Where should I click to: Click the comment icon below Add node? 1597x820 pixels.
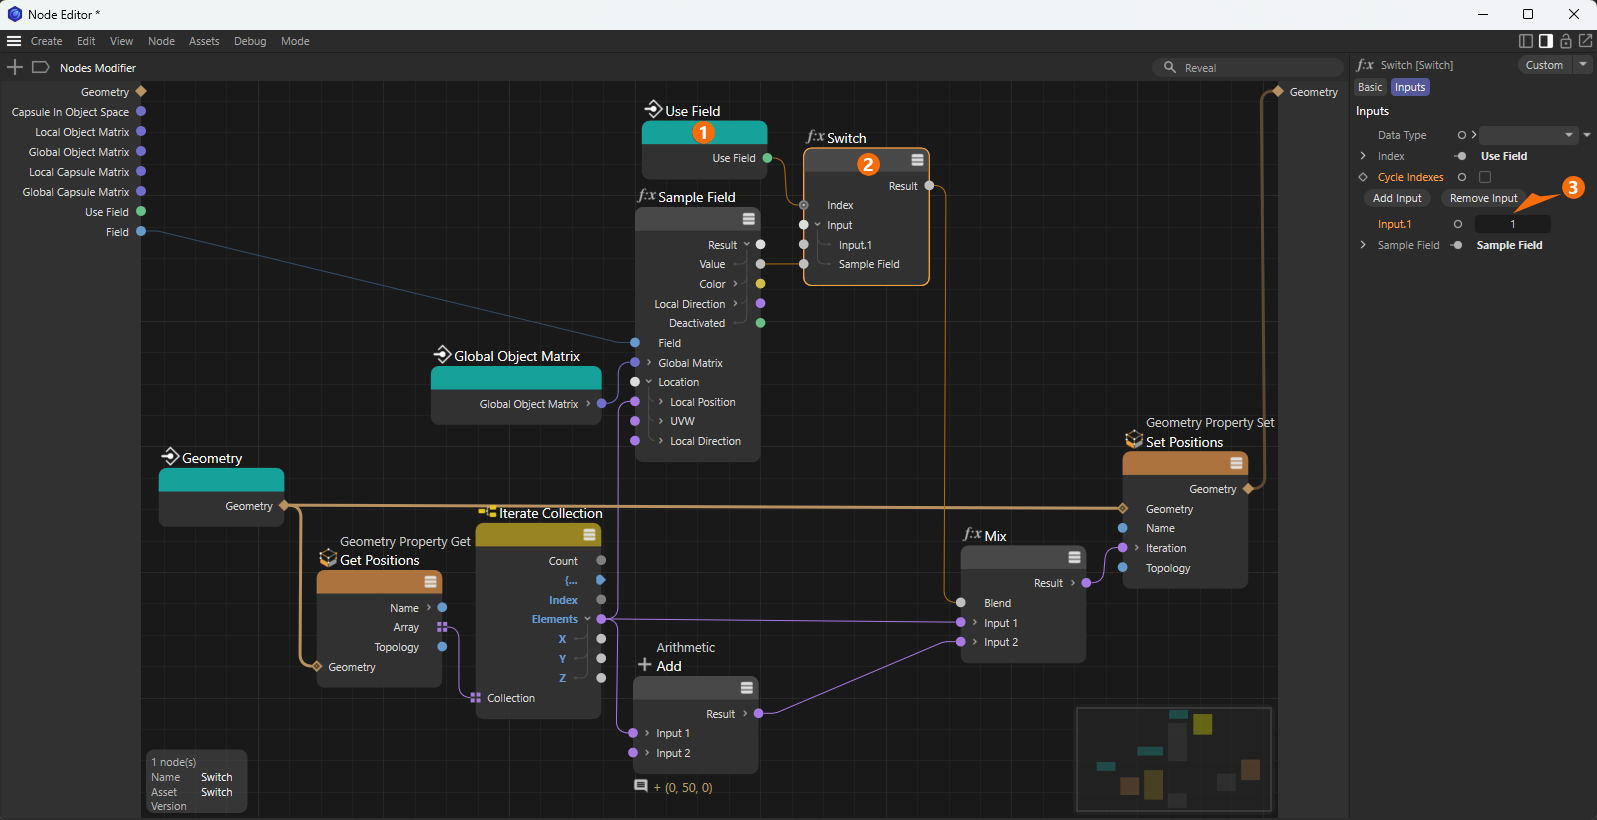pyautogui.click(x=641, y=786)
